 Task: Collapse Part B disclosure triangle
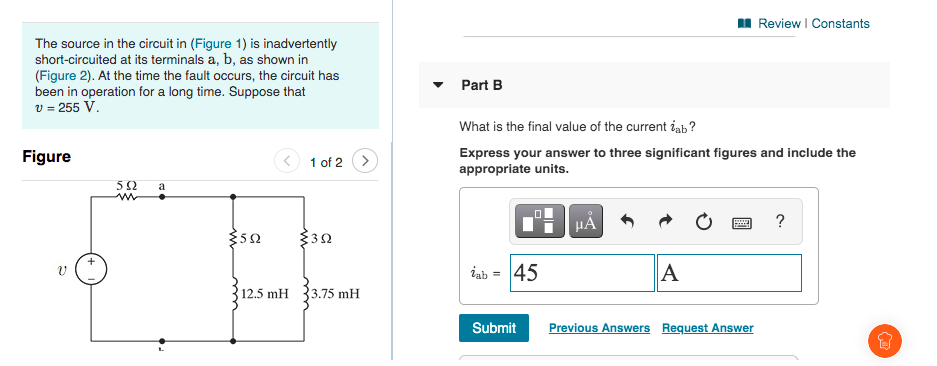pos(439,85)
